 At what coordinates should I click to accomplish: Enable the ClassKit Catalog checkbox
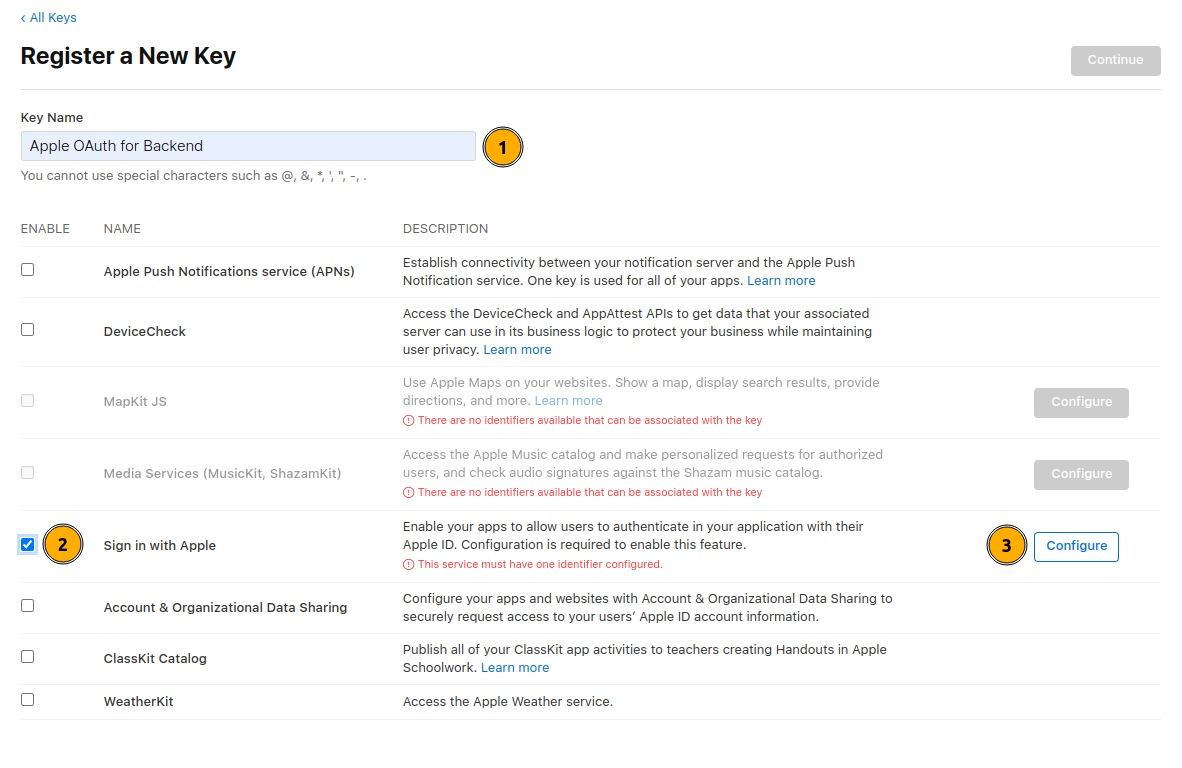point(28,657)
